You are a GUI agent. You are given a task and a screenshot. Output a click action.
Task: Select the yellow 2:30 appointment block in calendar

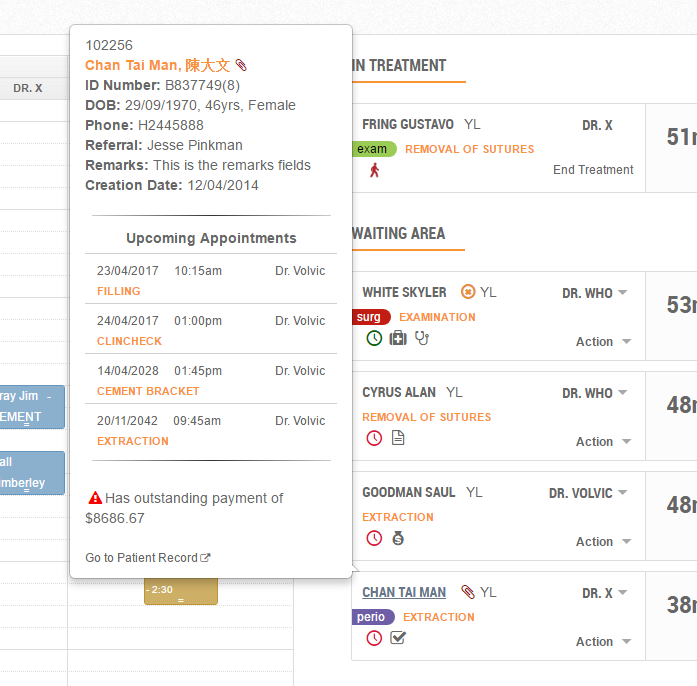tap(180, 591)
